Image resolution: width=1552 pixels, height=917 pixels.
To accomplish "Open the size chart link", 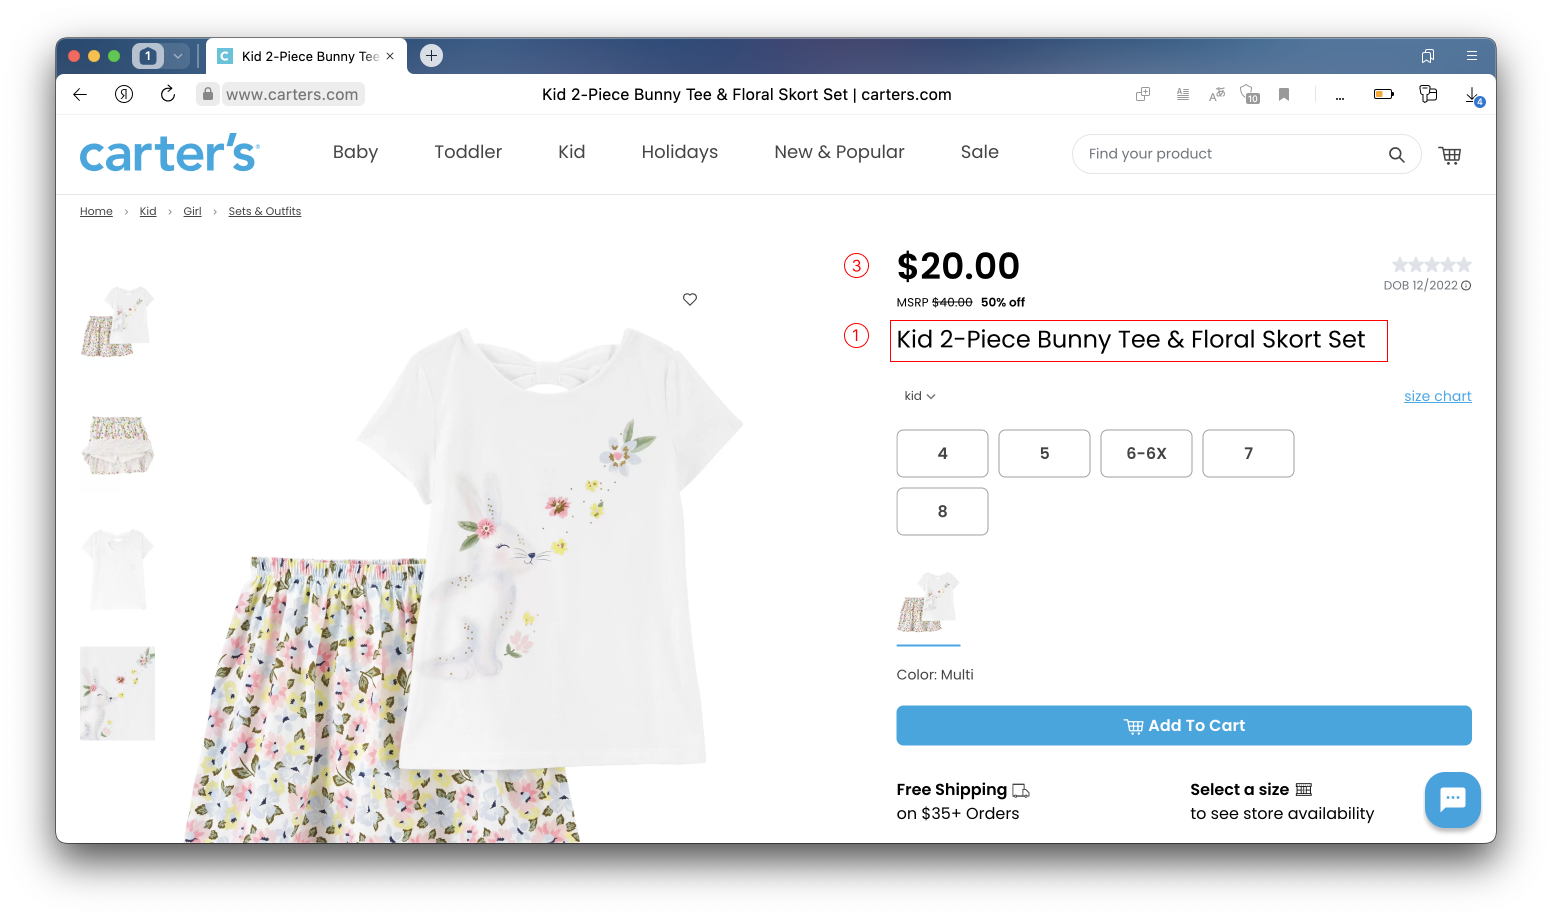I will click(x=1438, y=396).
